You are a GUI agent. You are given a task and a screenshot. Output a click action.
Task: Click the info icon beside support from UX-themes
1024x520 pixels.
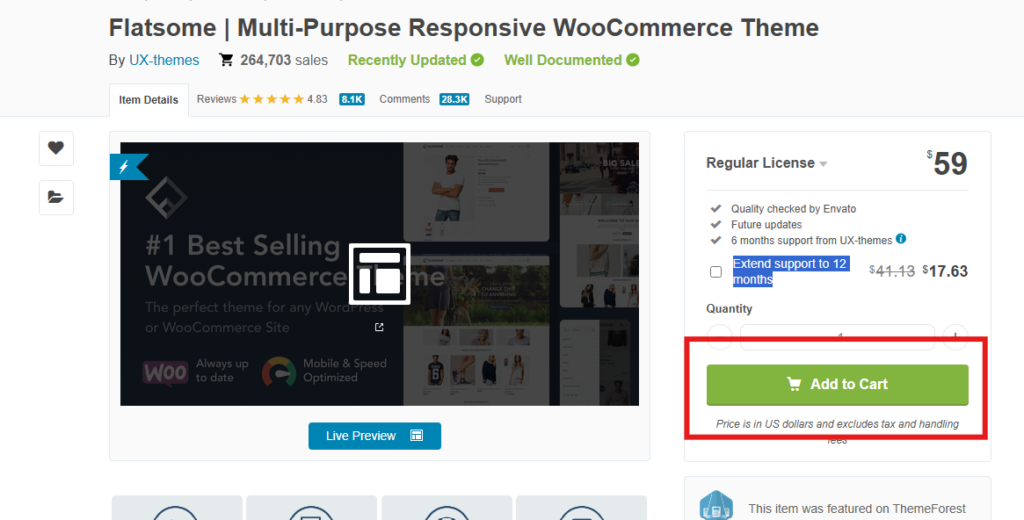click(901, 239)
